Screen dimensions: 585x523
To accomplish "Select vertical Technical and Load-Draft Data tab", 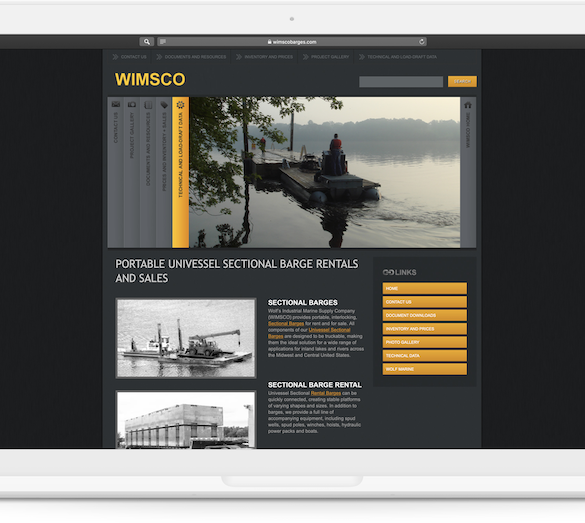I will tap(181, 172).
